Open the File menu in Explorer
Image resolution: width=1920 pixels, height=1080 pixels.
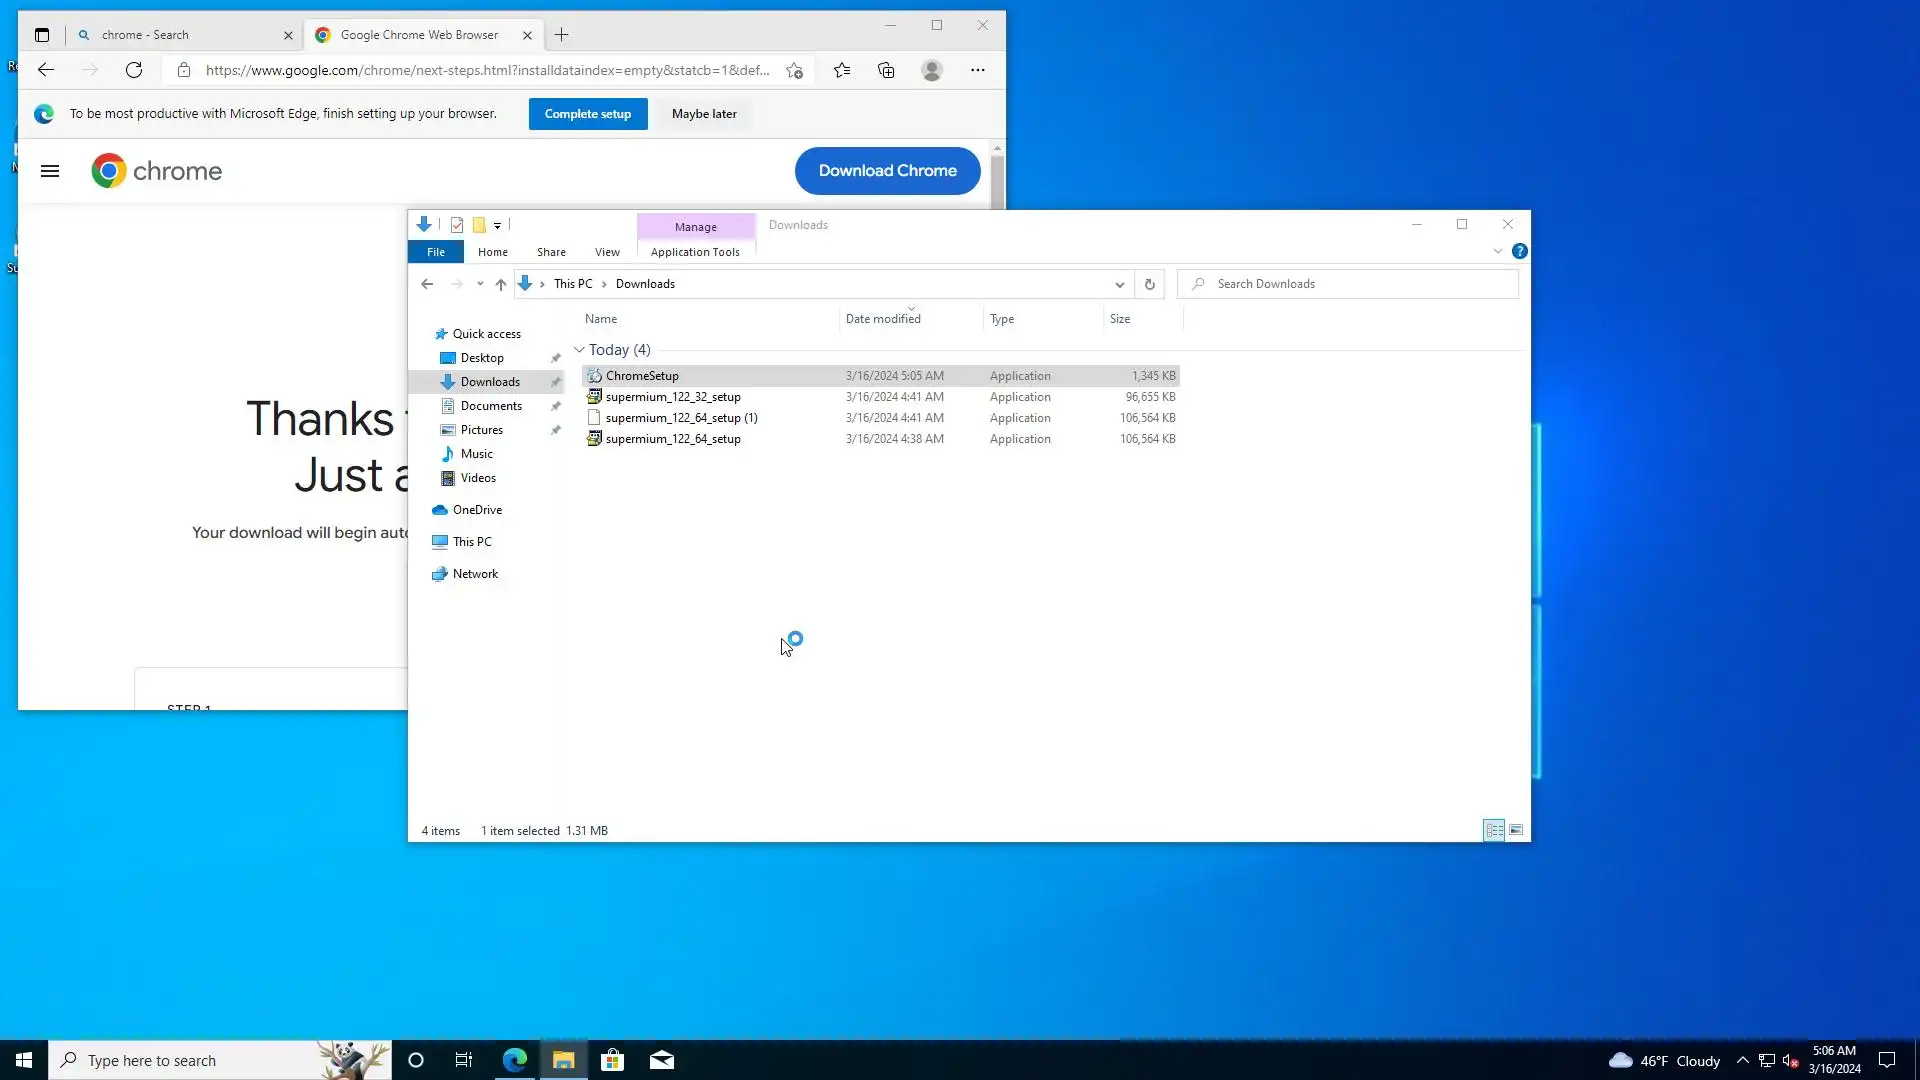pyautogui.click(x=436, y=252)
